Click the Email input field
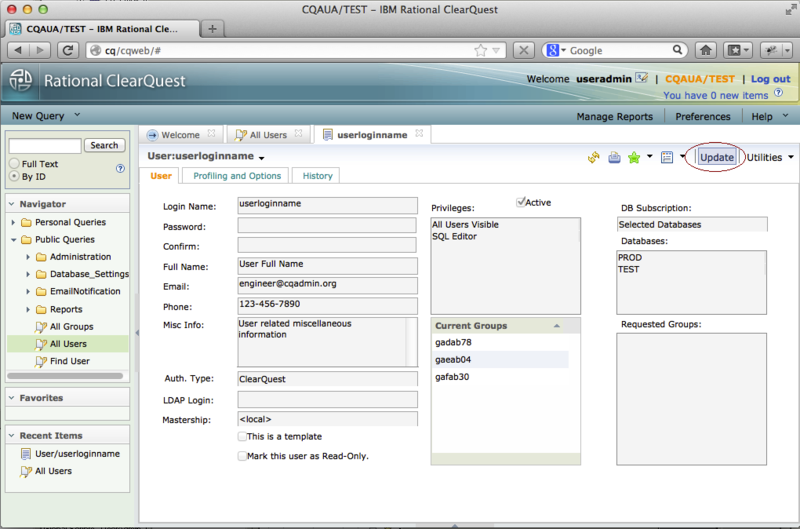The image size is (800, 529). click(327, 285)
